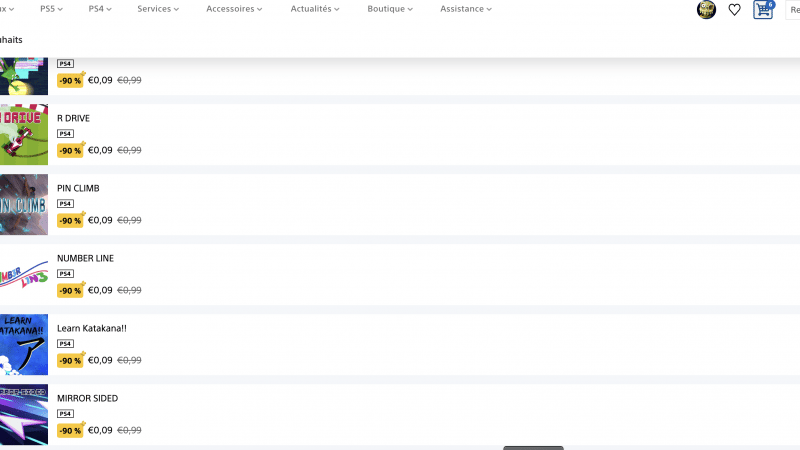Click the -90 % discount badge for NUMBER LINE
Screen dimensions: 800x450
click(70, 290)
